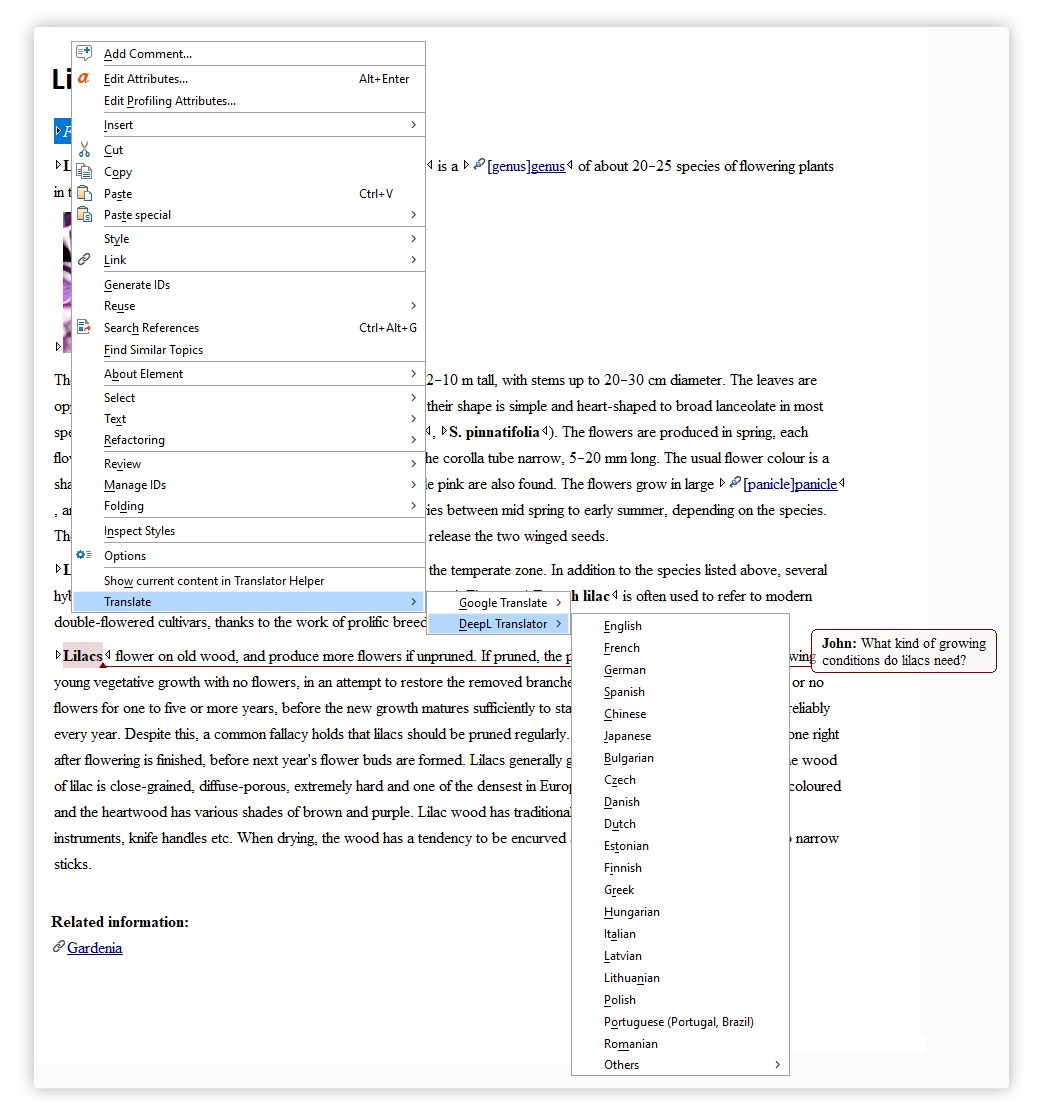
Task: Select Hungarian language option
Action: pos(680,912)
